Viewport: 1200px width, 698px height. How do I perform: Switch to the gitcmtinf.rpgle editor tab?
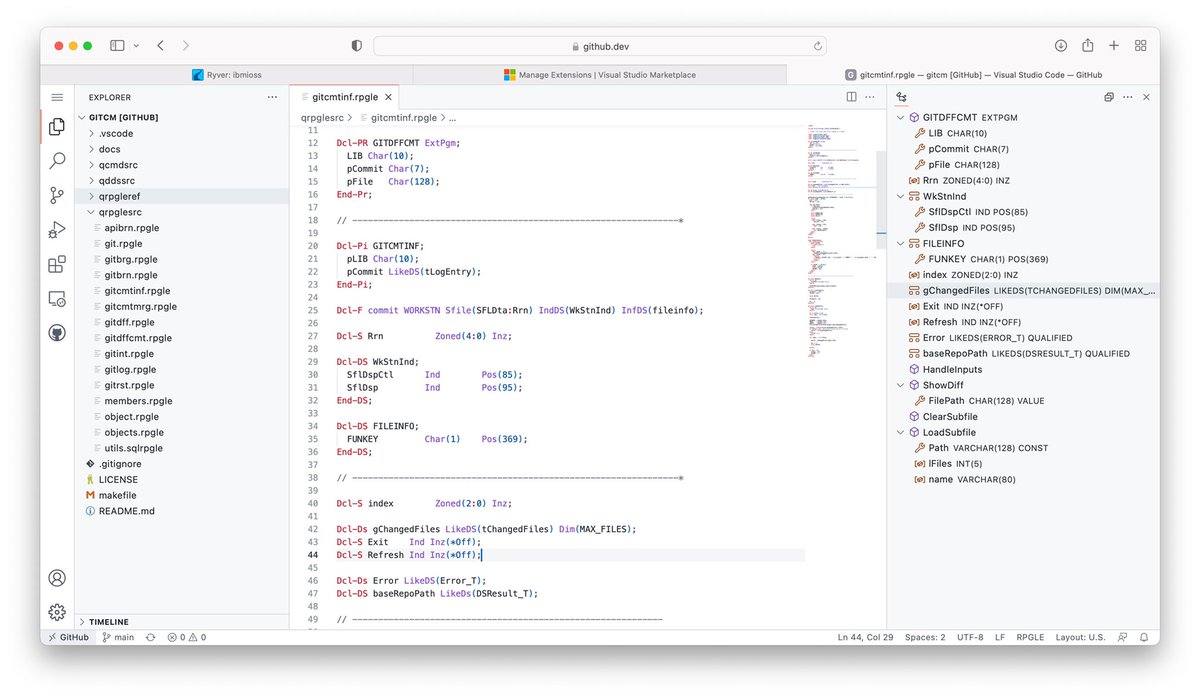tap(345, 96)
